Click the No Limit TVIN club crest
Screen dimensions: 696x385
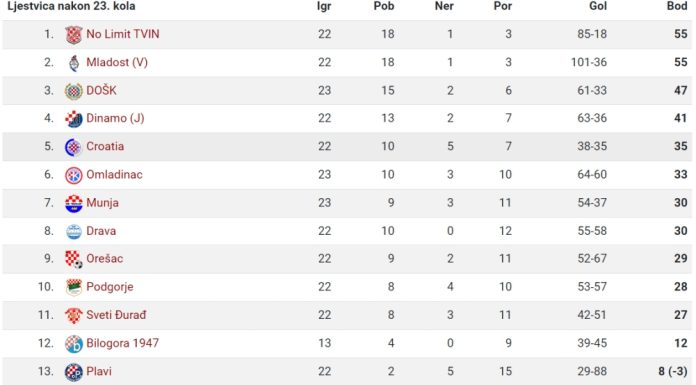(x=74, y=35)
